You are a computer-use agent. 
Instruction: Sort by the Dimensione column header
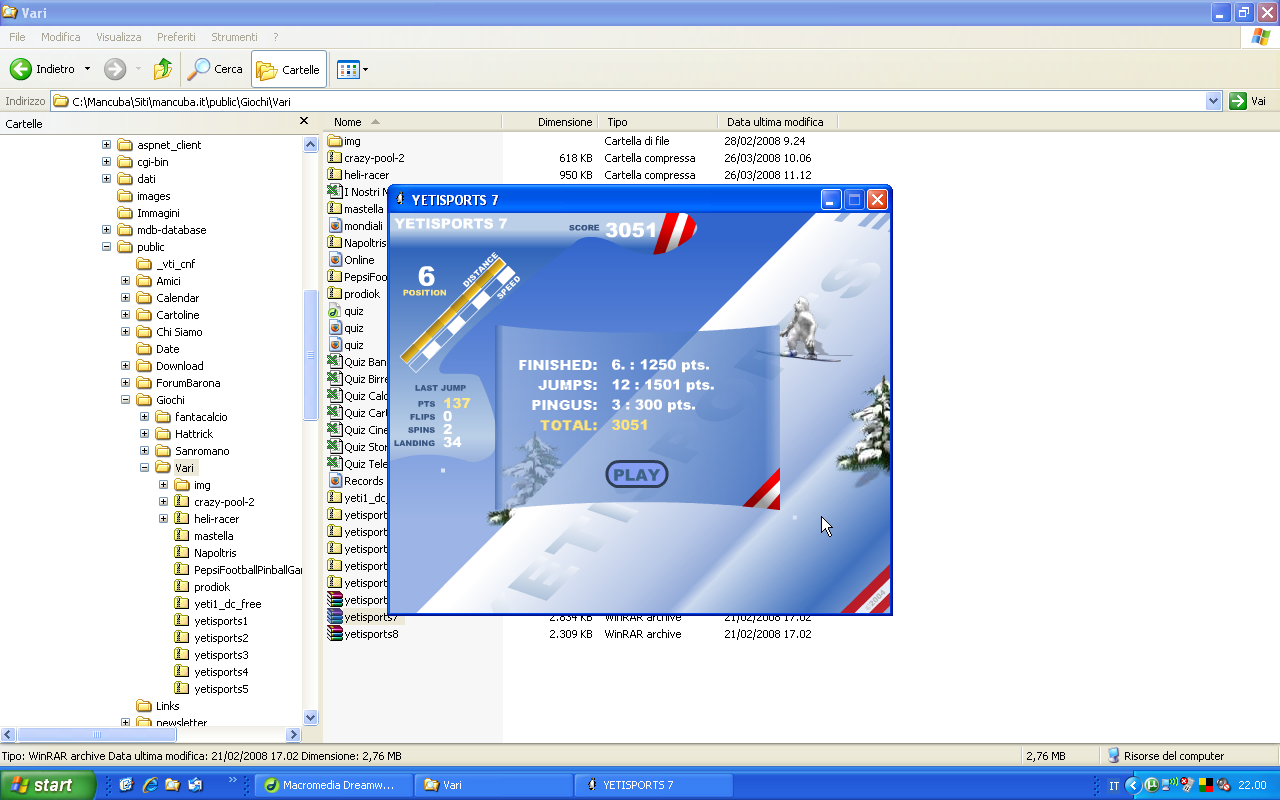(548, 122)
